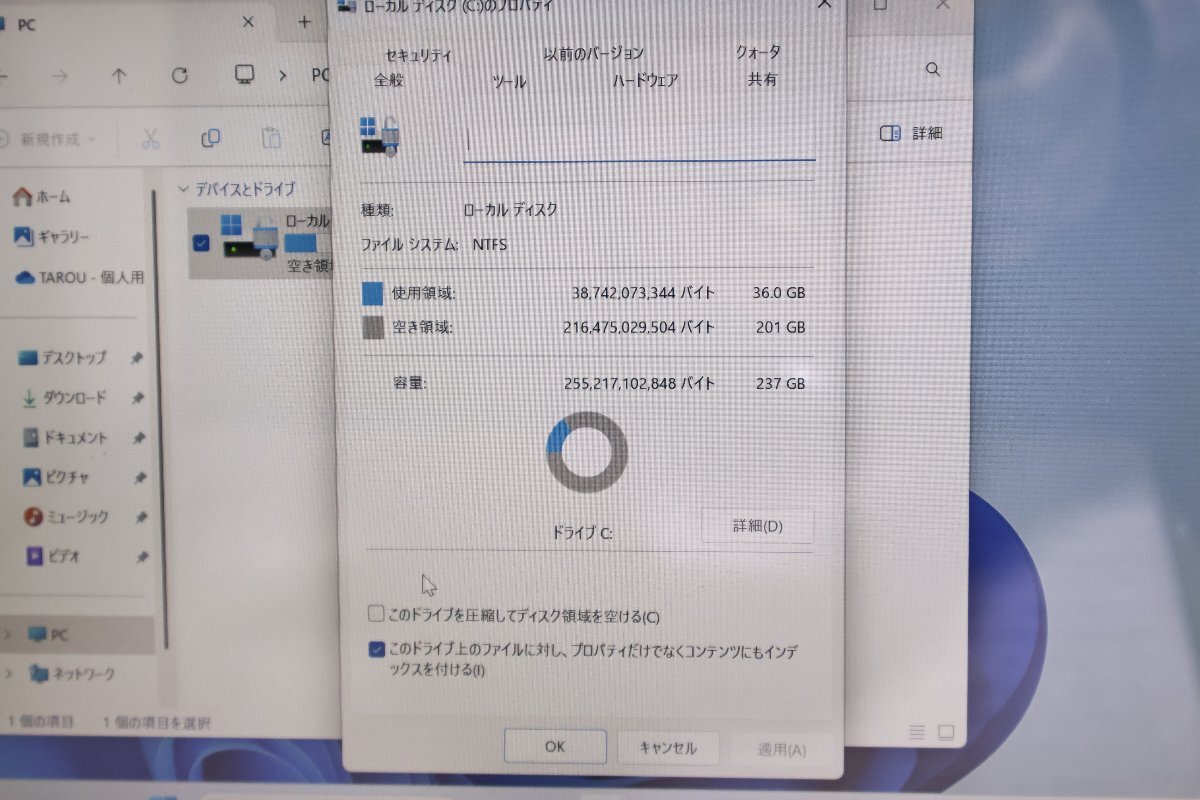
Task: Switch to the ハードウェア tab
Action: click(x=645, y=81)
